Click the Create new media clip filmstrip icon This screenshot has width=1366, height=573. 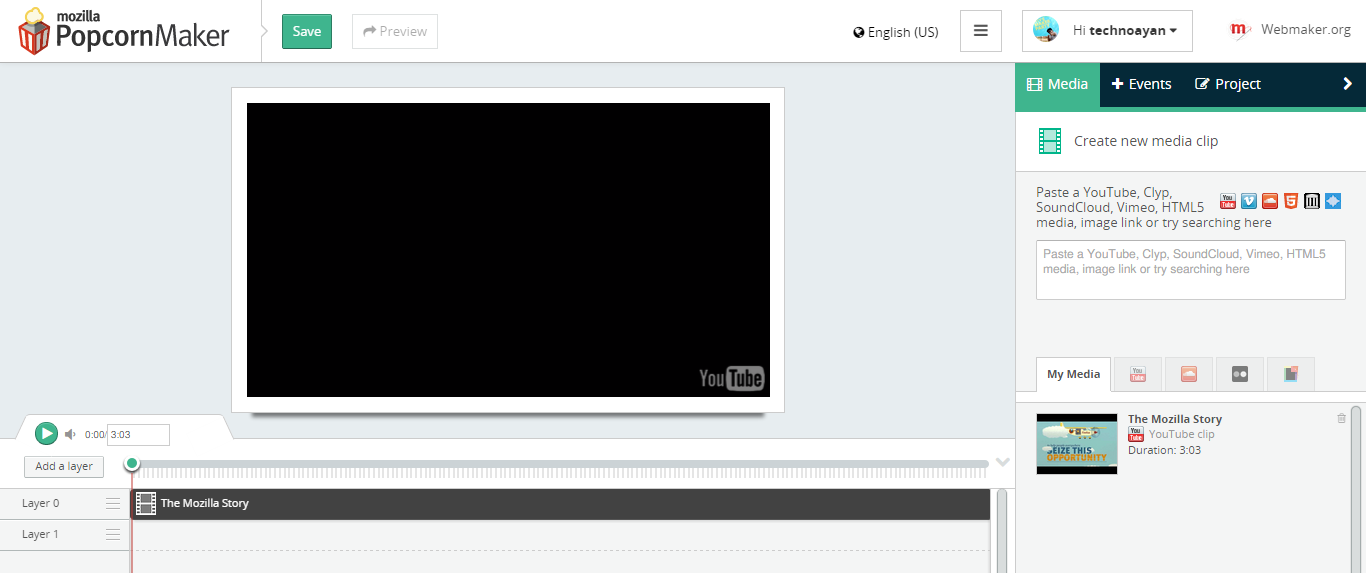point(1050,141)
